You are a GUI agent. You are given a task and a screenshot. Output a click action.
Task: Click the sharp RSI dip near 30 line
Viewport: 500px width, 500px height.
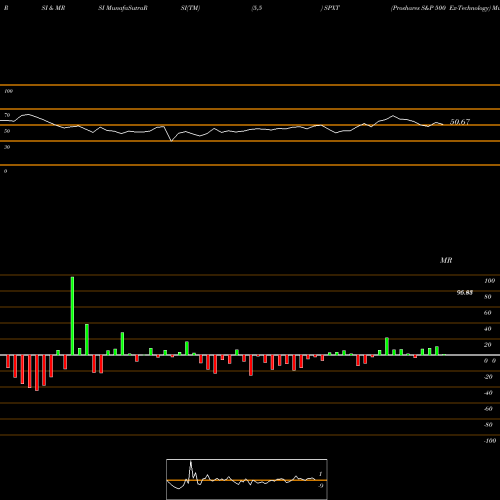(x=171, y=141)
